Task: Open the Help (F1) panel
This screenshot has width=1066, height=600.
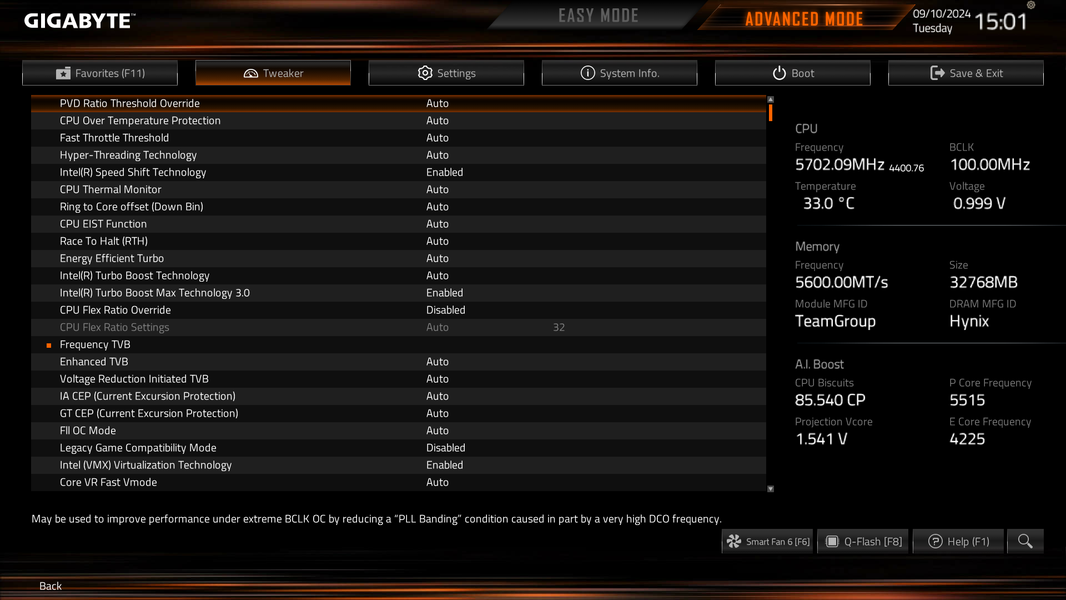Action: [959, 542]
